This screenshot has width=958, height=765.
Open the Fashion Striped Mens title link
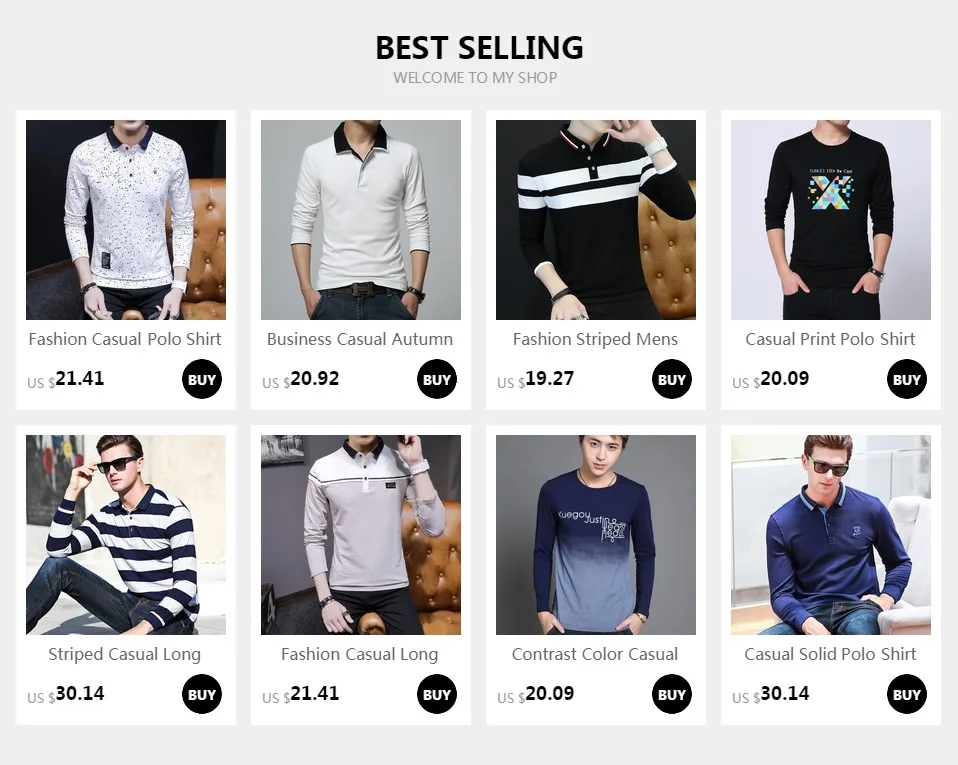tap(596, 339)
